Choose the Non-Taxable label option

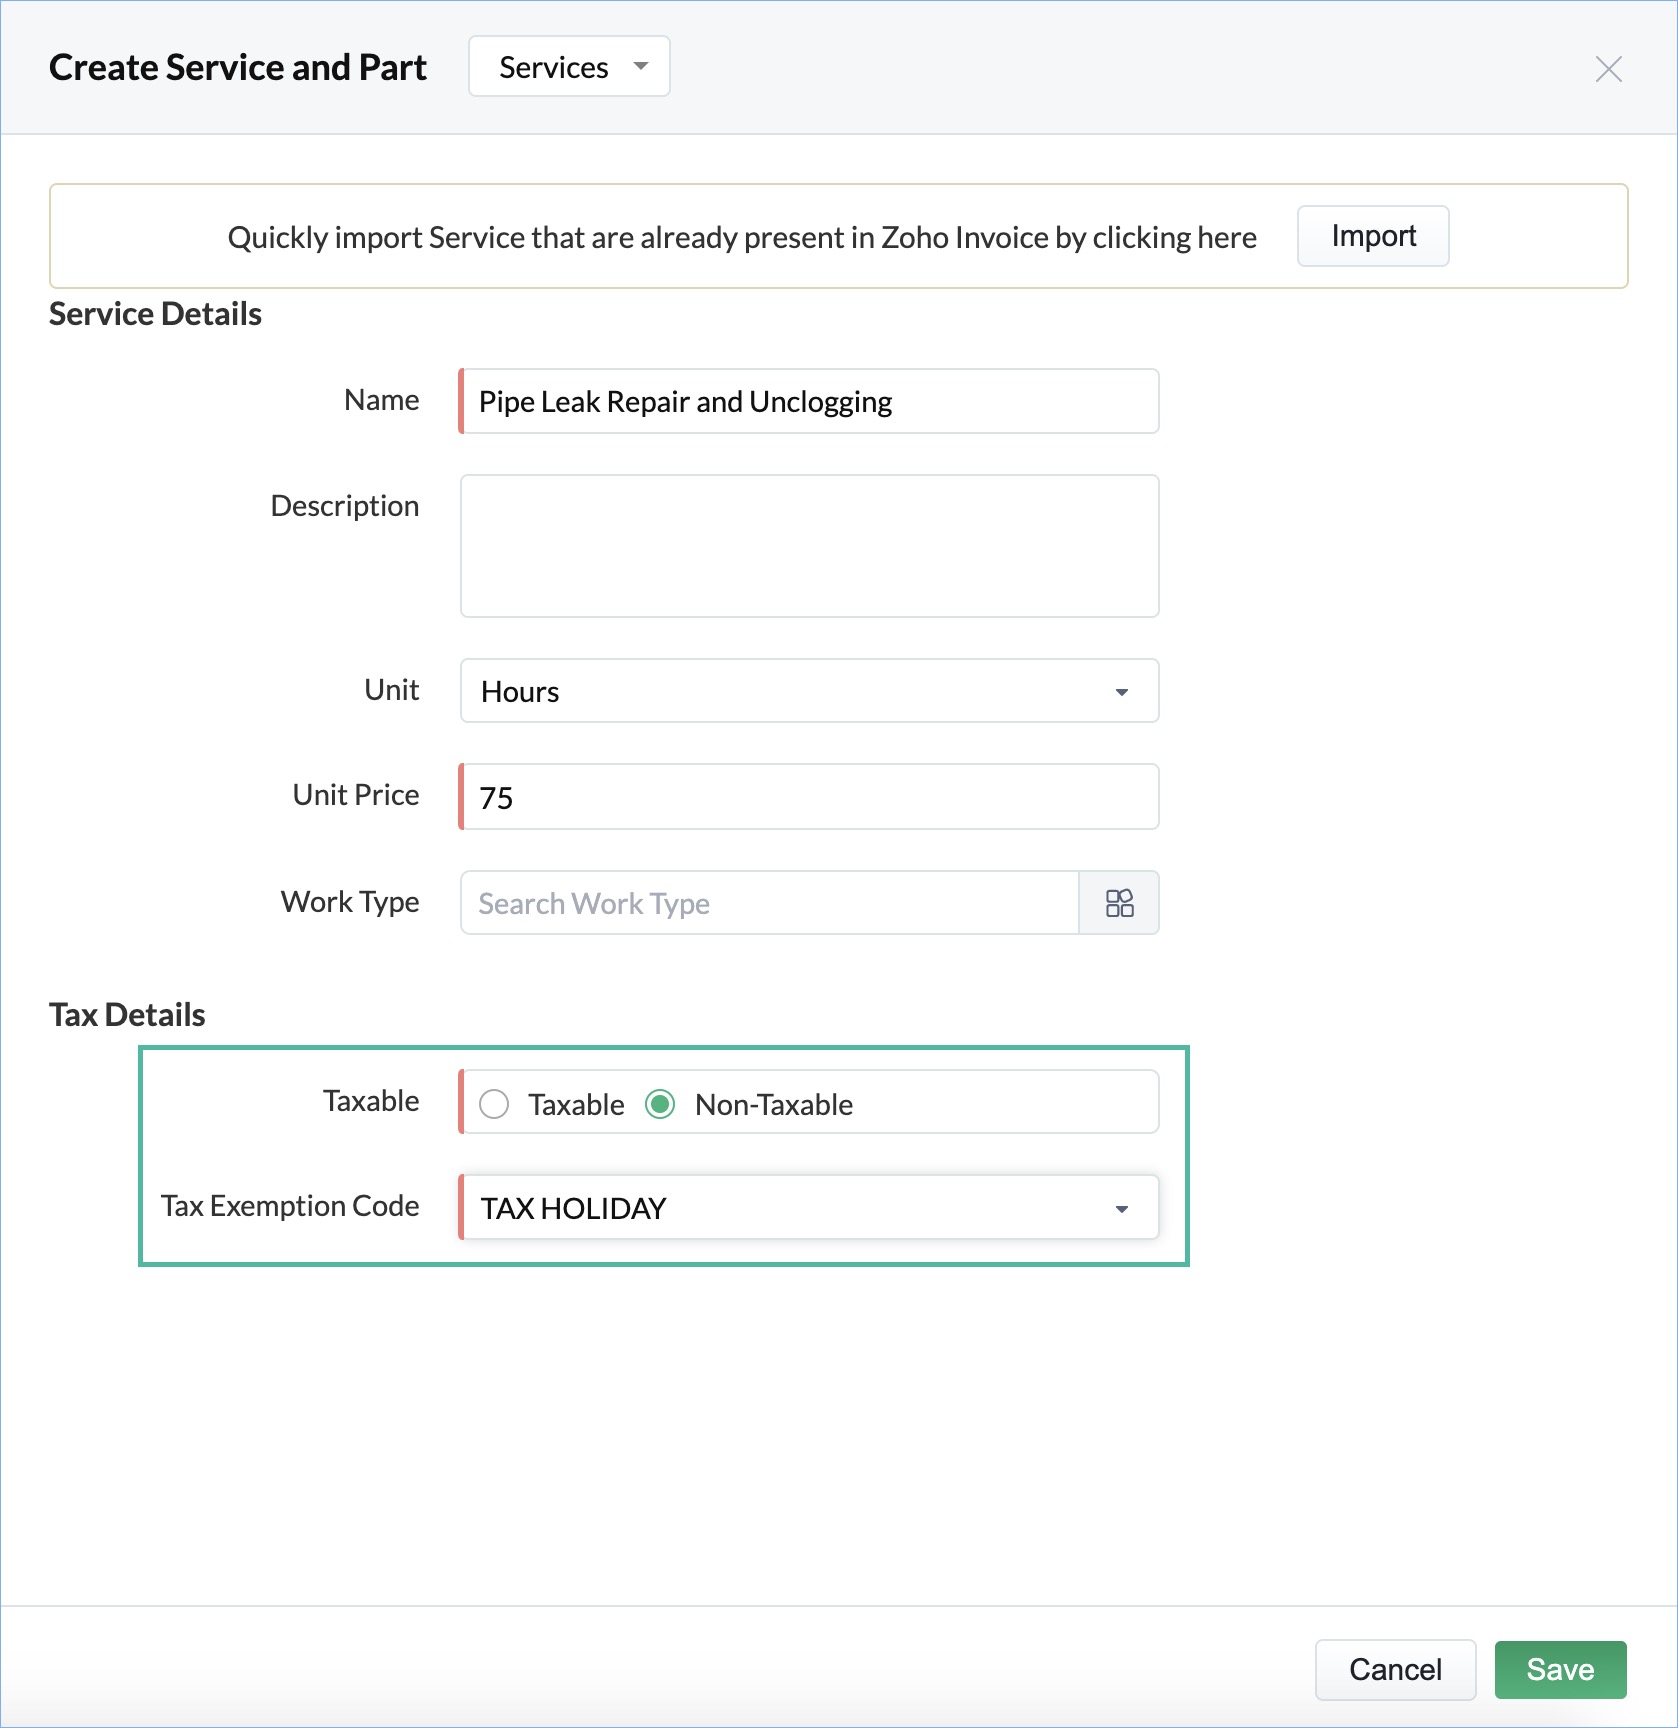[774, 1104]
